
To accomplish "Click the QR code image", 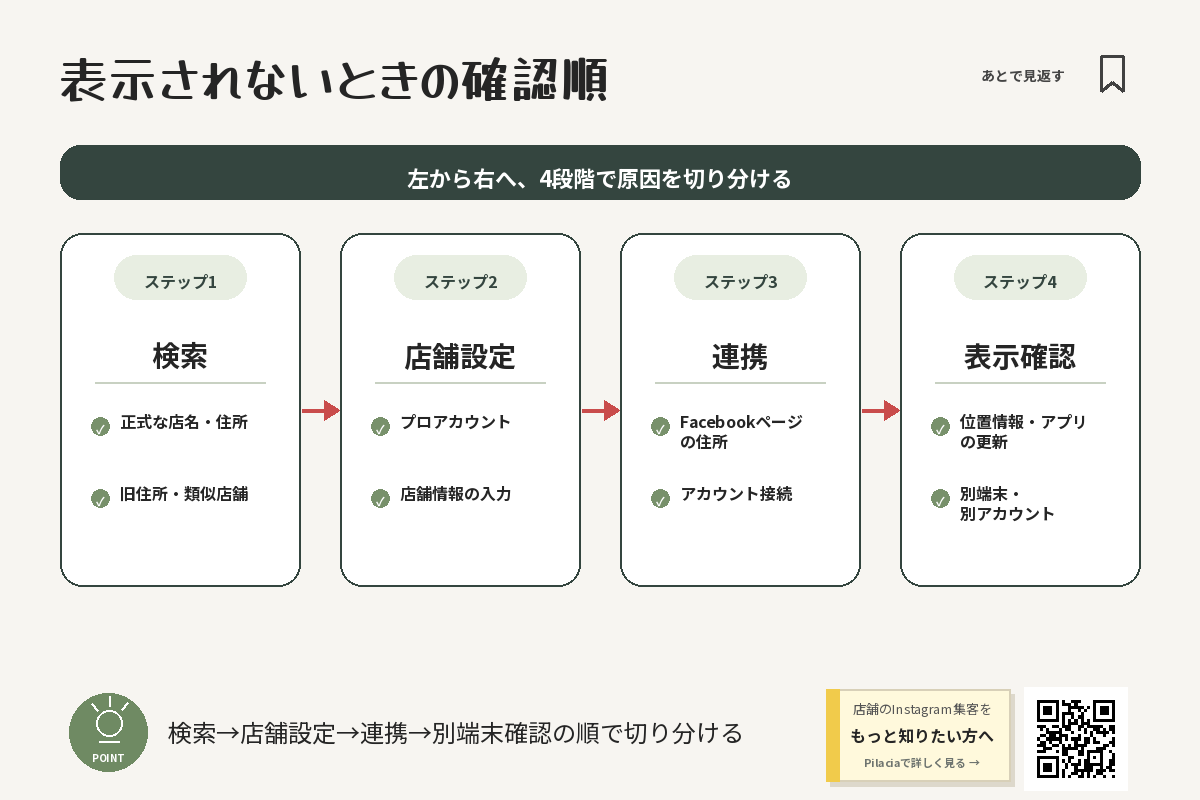I will pos(1076,739).
